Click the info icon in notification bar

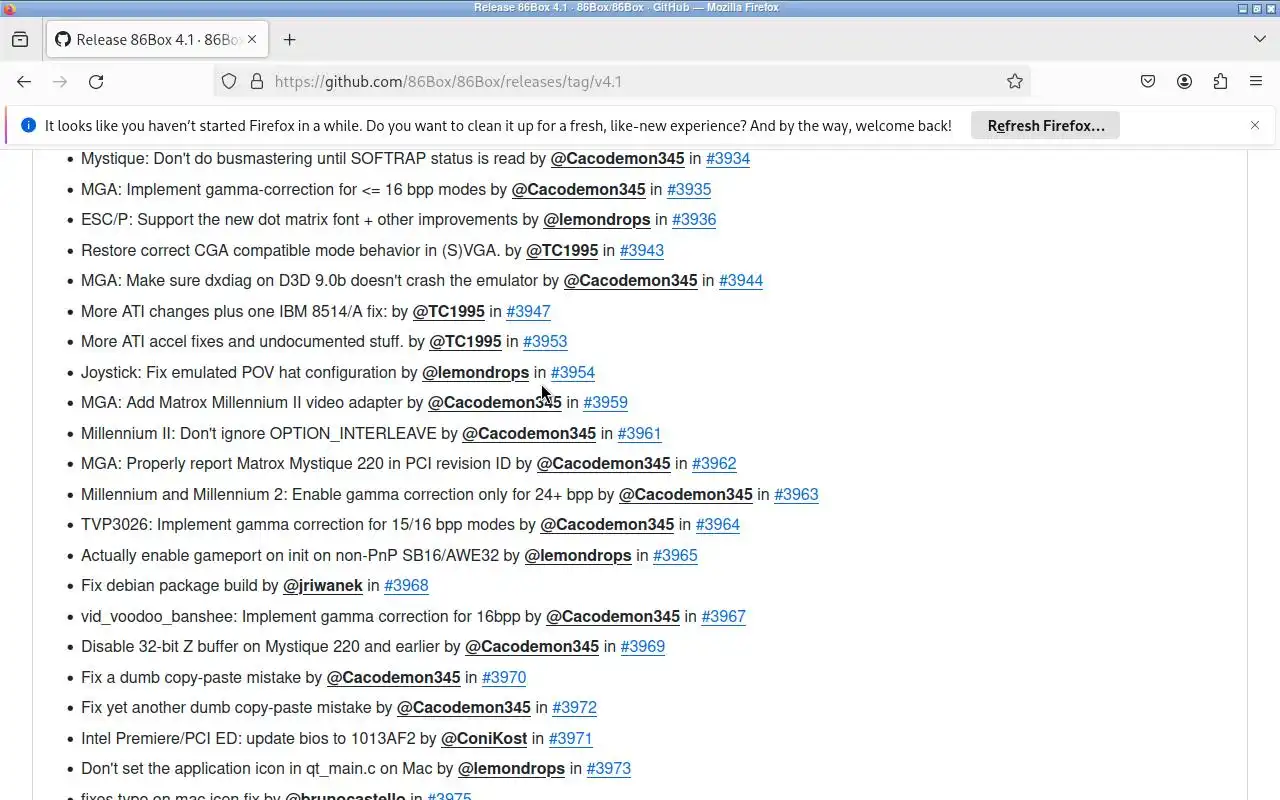pyautogui.click(x=28, y=126)
